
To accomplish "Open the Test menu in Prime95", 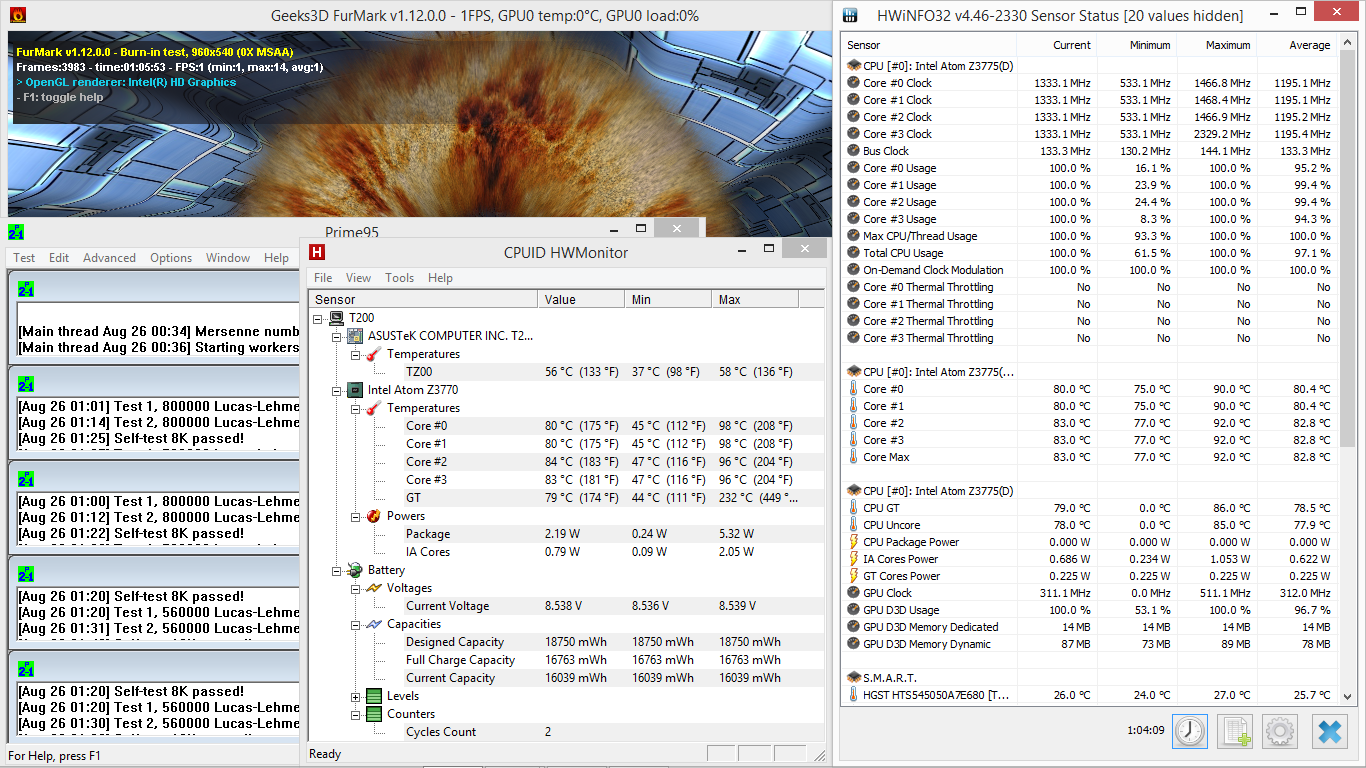I will [x=24, y=258].
